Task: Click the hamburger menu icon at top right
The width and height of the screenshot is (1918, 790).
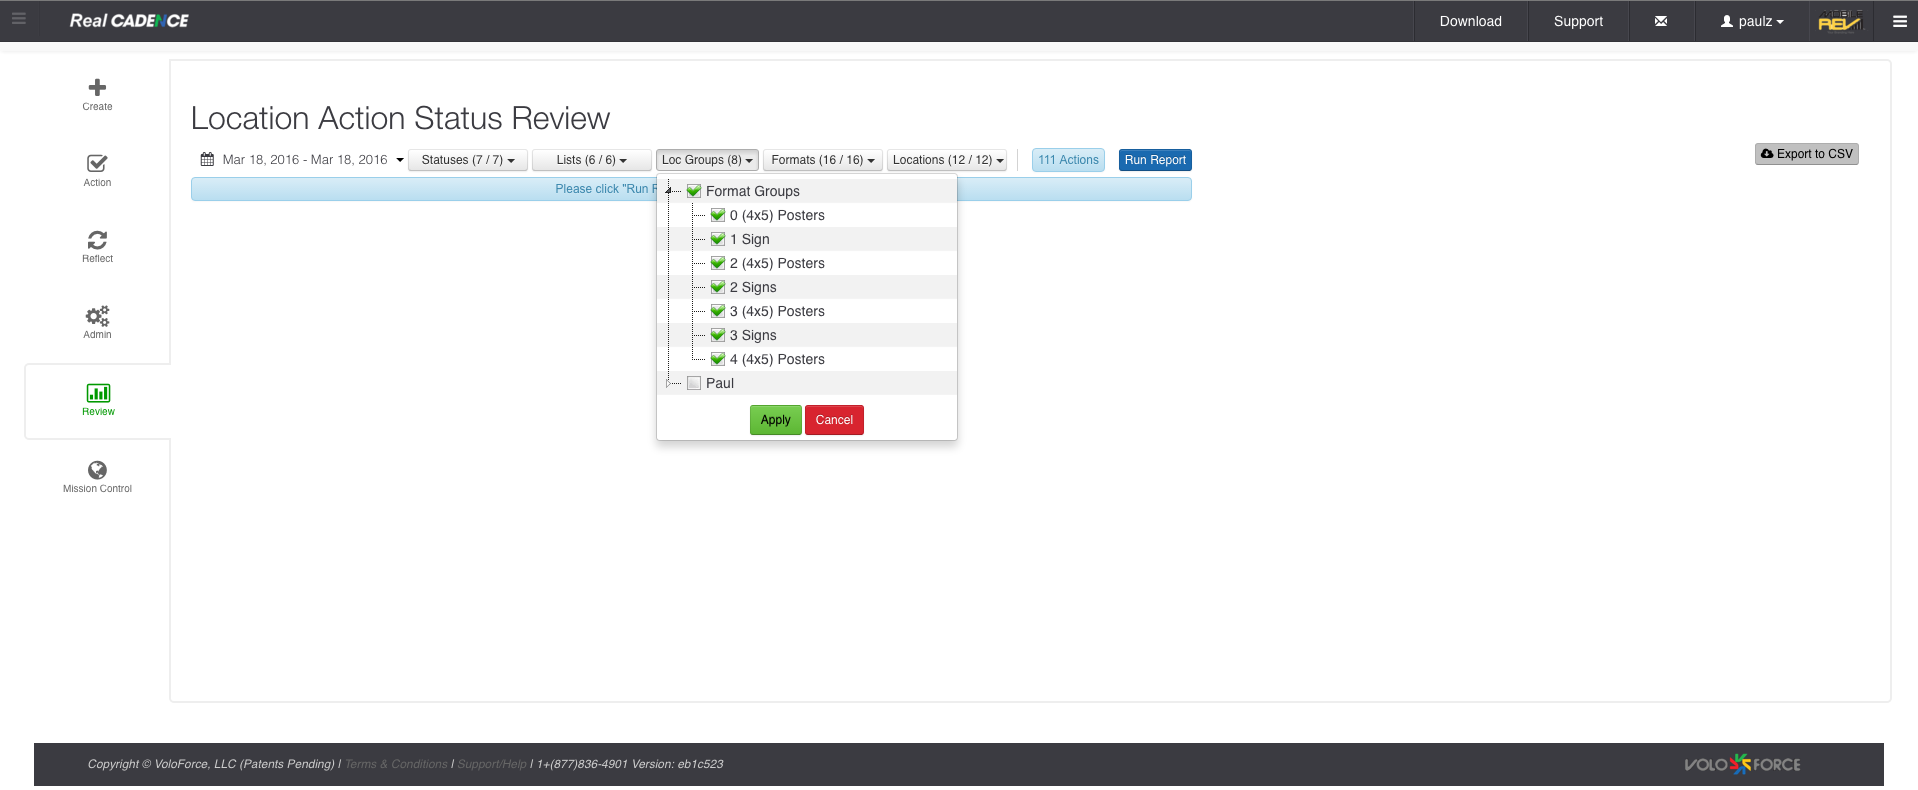Action: 1899,21
